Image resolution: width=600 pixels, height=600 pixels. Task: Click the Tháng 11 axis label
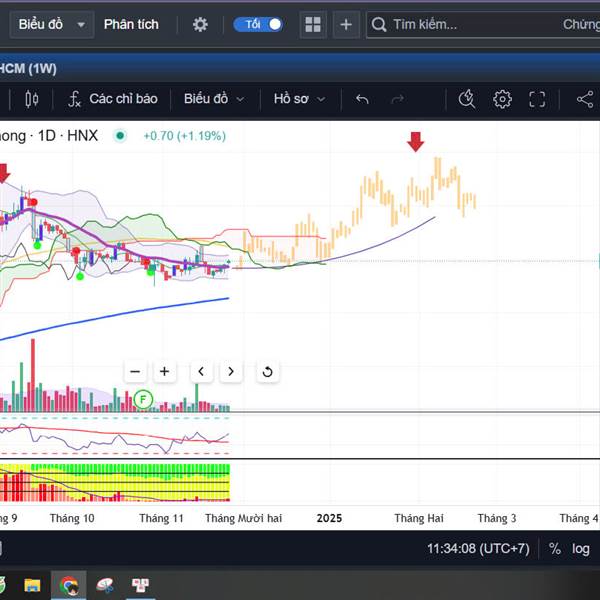coord(161,518)
